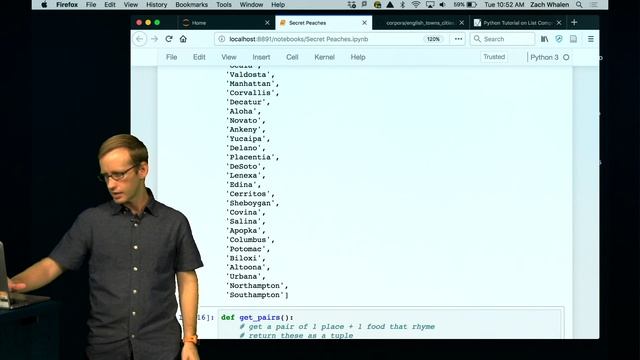Go forward to the next page
The image size is (640, 360).
coord(154,39)
